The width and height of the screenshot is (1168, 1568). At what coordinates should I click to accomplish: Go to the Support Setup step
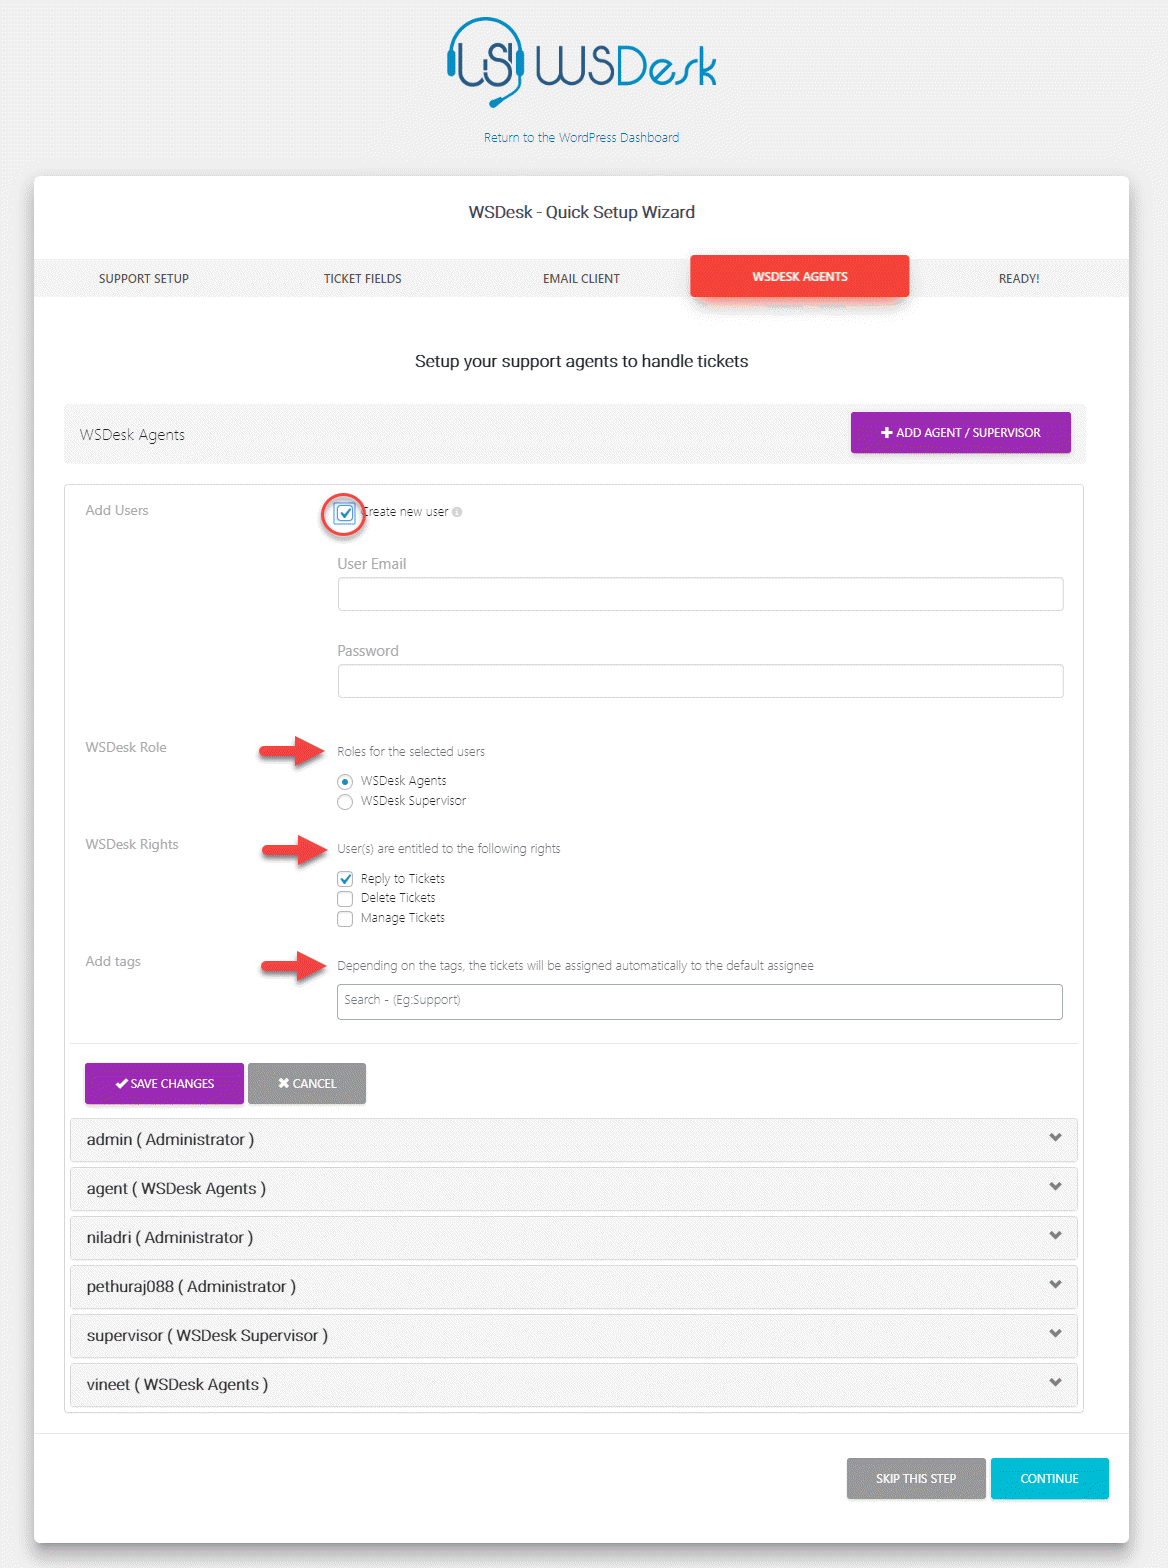(x=144, y=279)
